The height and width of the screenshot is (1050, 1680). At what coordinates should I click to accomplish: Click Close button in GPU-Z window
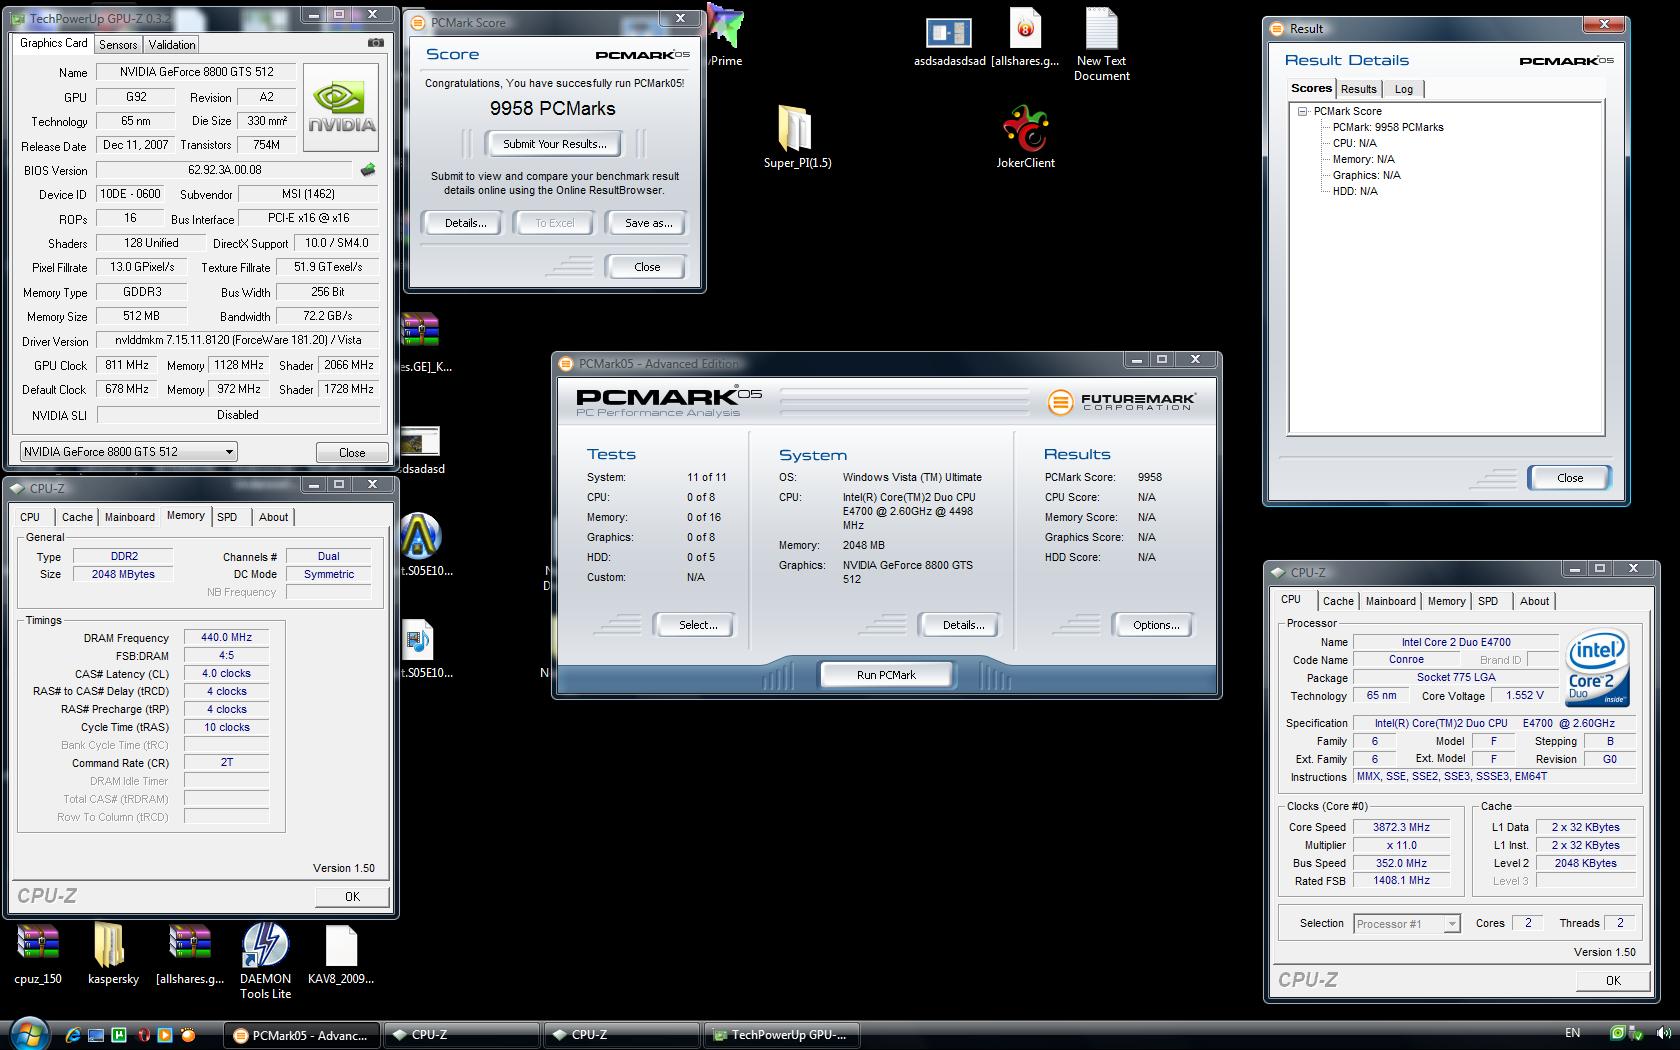tap(352, 452)
